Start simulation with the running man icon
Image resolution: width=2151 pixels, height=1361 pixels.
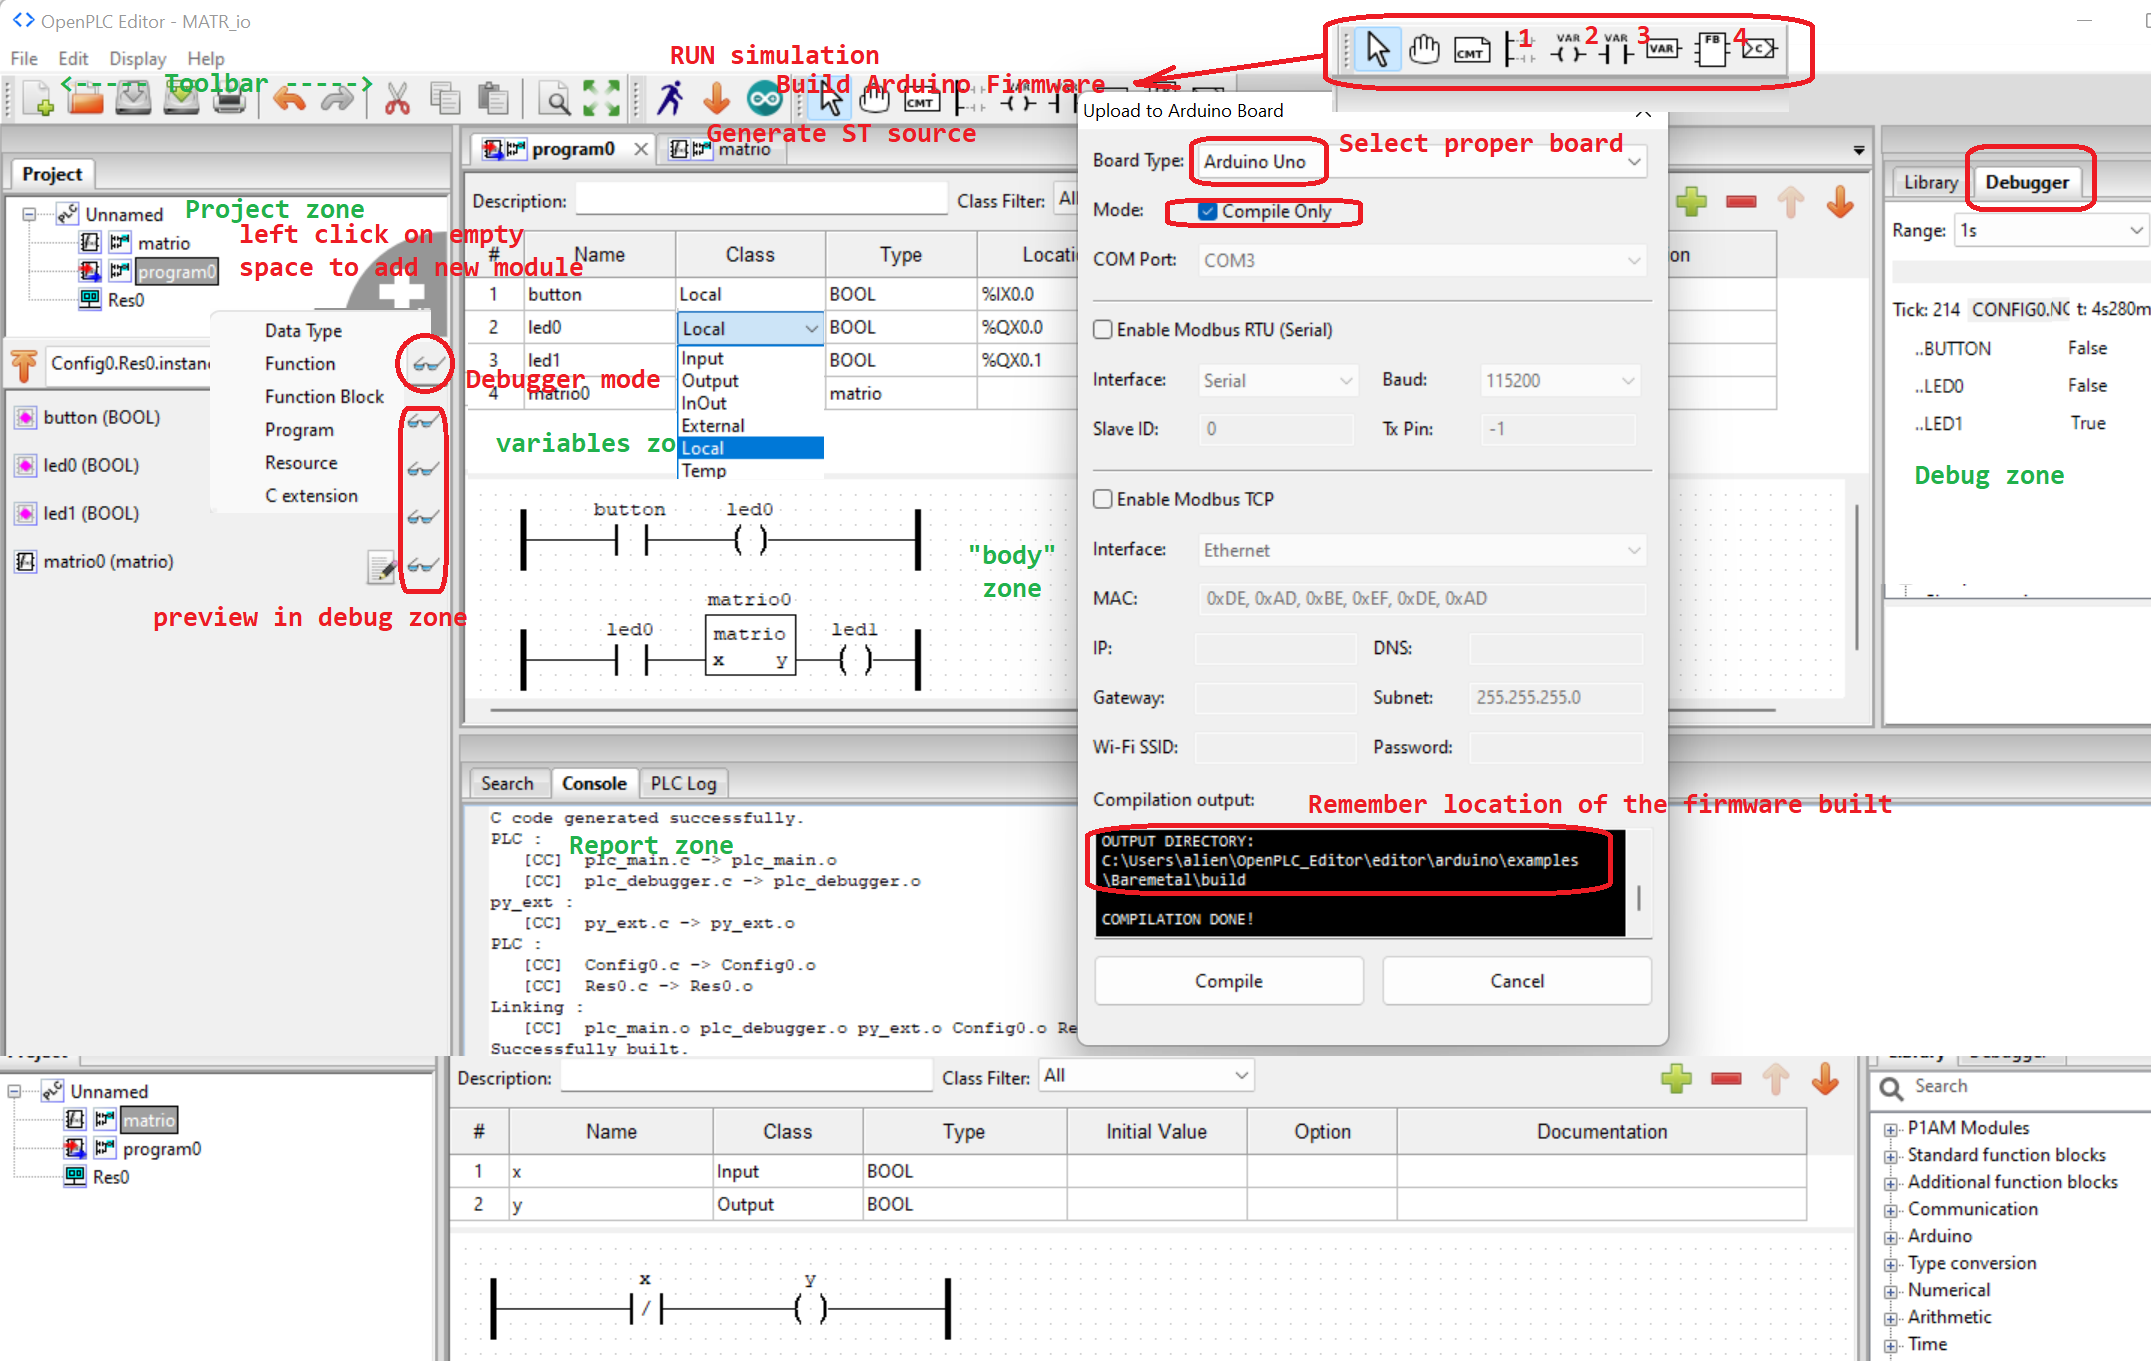(670, 98)
